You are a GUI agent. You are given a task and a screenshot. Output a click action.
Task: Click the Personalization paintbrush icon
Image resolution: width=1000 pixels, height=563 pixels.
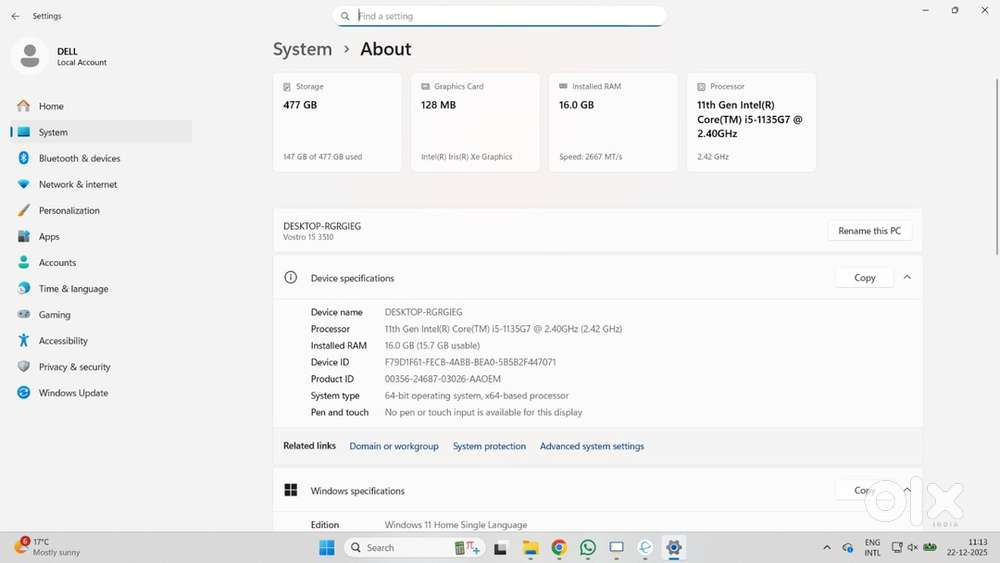(23, 210)
